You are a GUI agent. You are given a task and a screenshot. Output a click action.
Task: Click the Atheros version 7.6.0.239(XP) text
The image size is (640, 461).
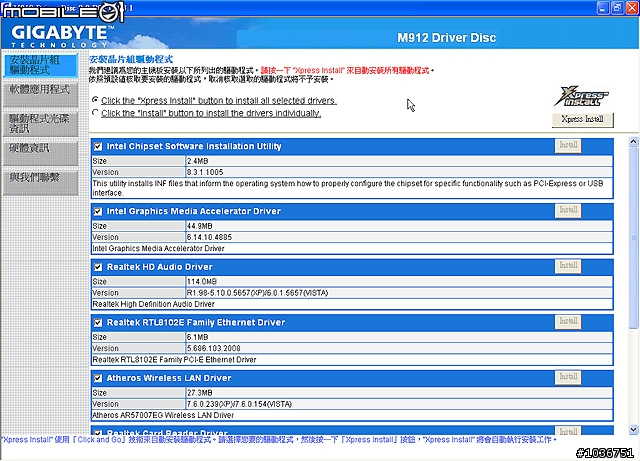click(239, 404)
